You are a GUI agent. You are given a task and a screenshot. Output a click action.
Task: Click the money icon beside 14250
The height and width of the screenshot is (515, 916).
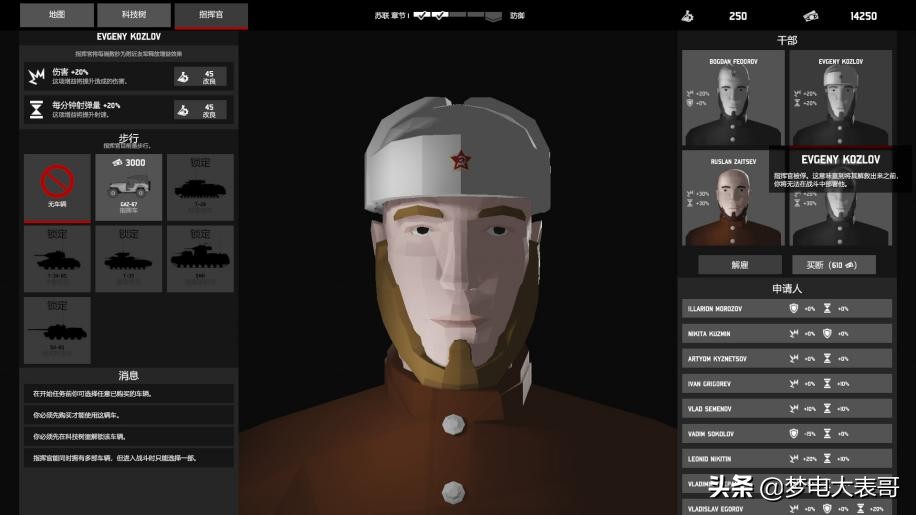click(x=810, y=16)
